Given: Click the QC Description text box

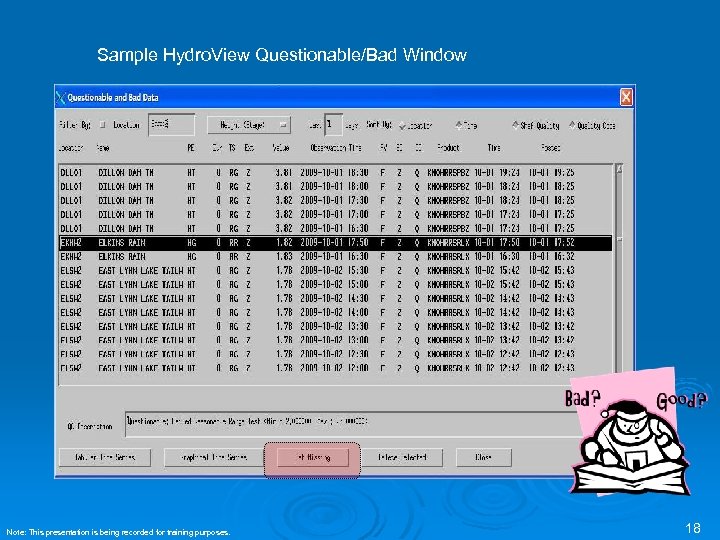Looking at the screenshot, I should coord(354,424).
